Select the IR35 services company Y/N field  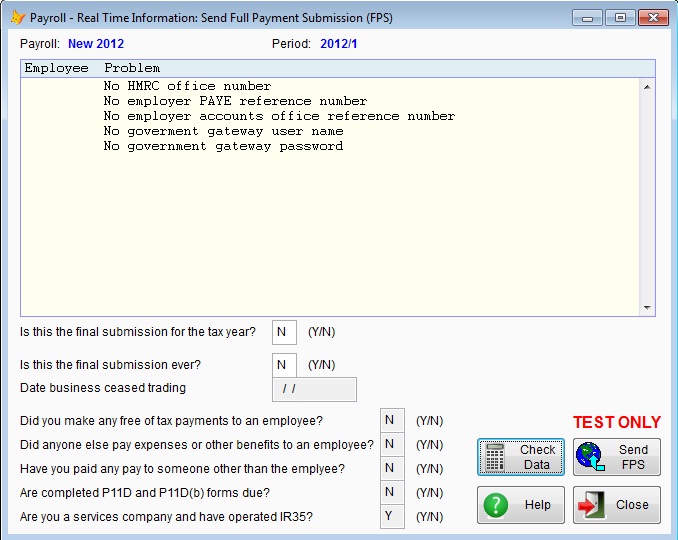click(392, 516)
